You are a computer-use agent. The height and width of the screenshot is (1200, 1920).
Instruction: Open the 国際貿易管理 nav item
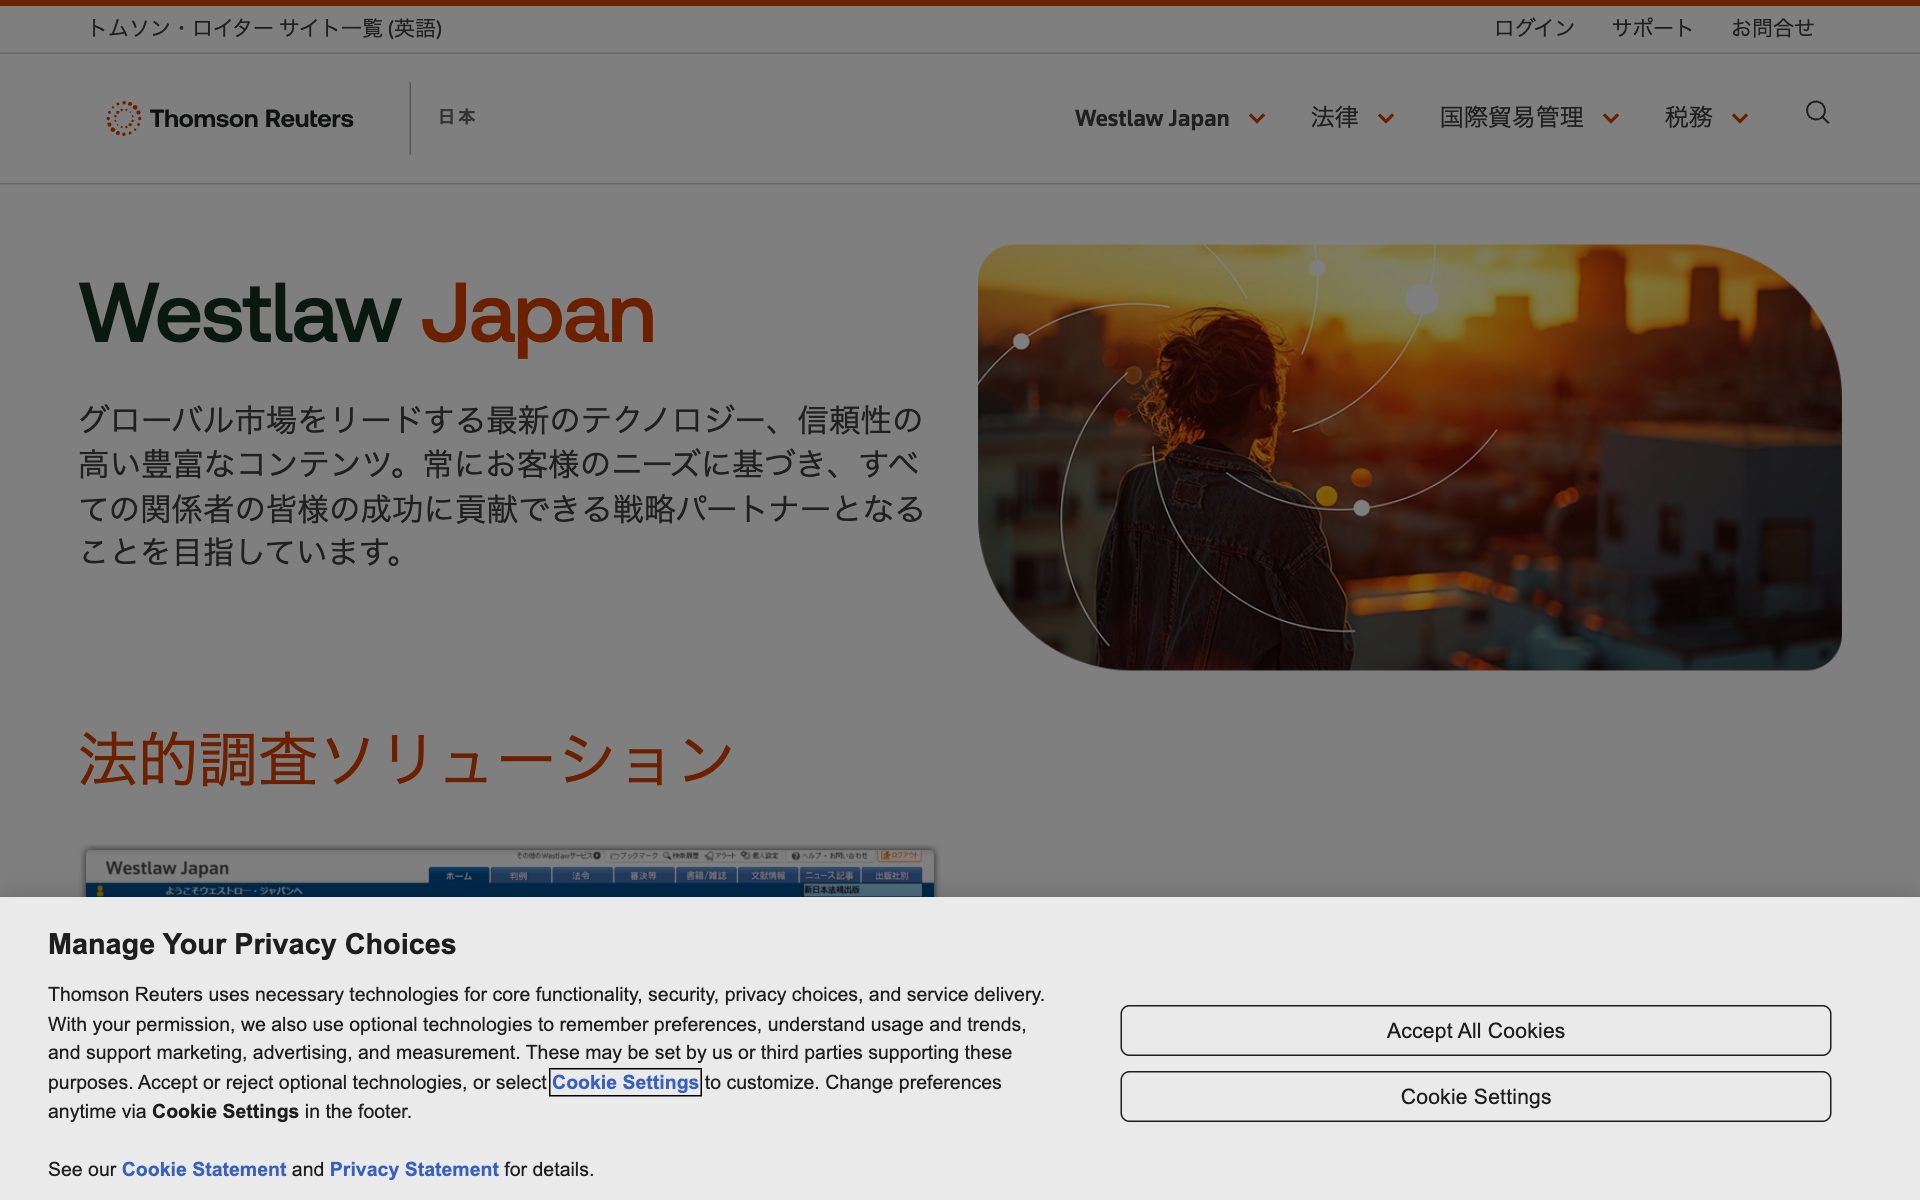coord(1511,118)
